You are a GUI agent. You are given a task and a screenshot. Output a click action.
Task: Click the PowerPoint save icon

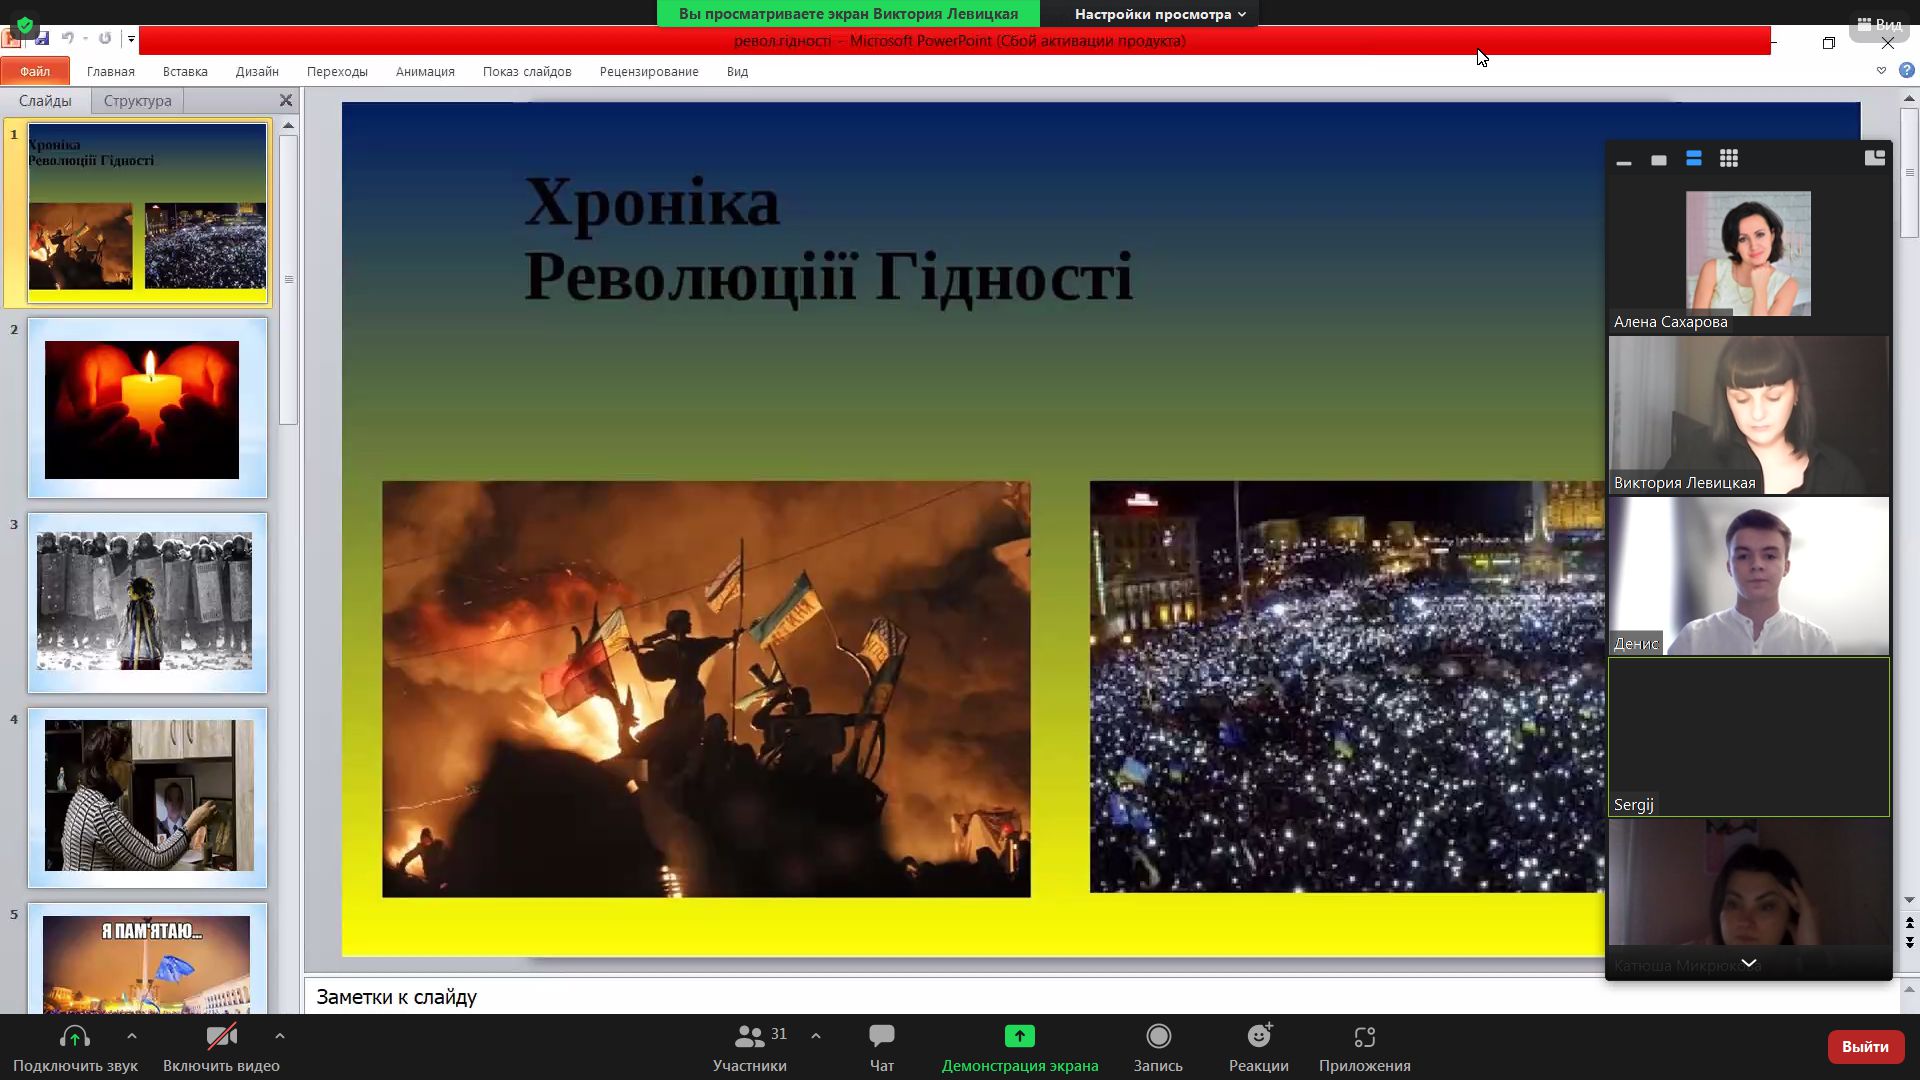pyautogui.click(x=42, y=39)
